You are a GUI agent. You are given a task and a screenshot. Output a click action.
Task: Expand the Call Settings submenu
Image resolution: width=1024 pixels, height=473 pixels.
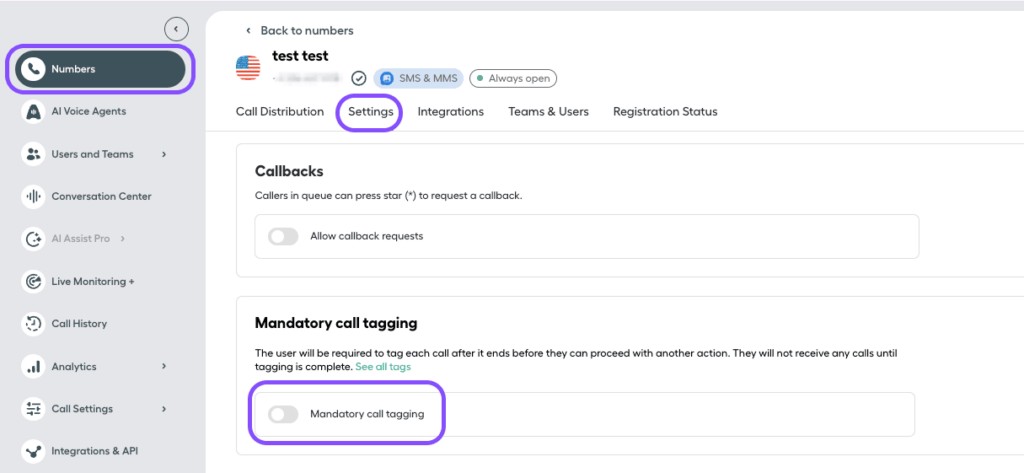164,409
